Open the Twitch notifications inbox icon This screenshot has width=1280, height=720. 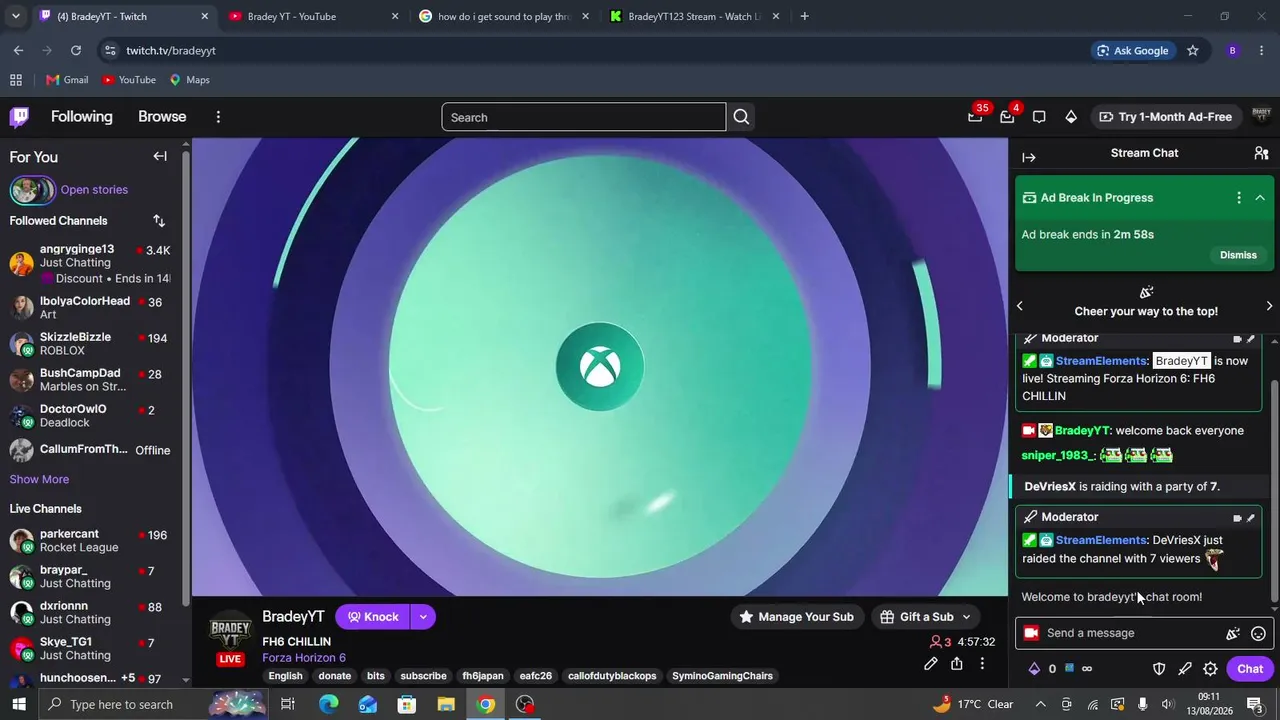click(1007, 117)
